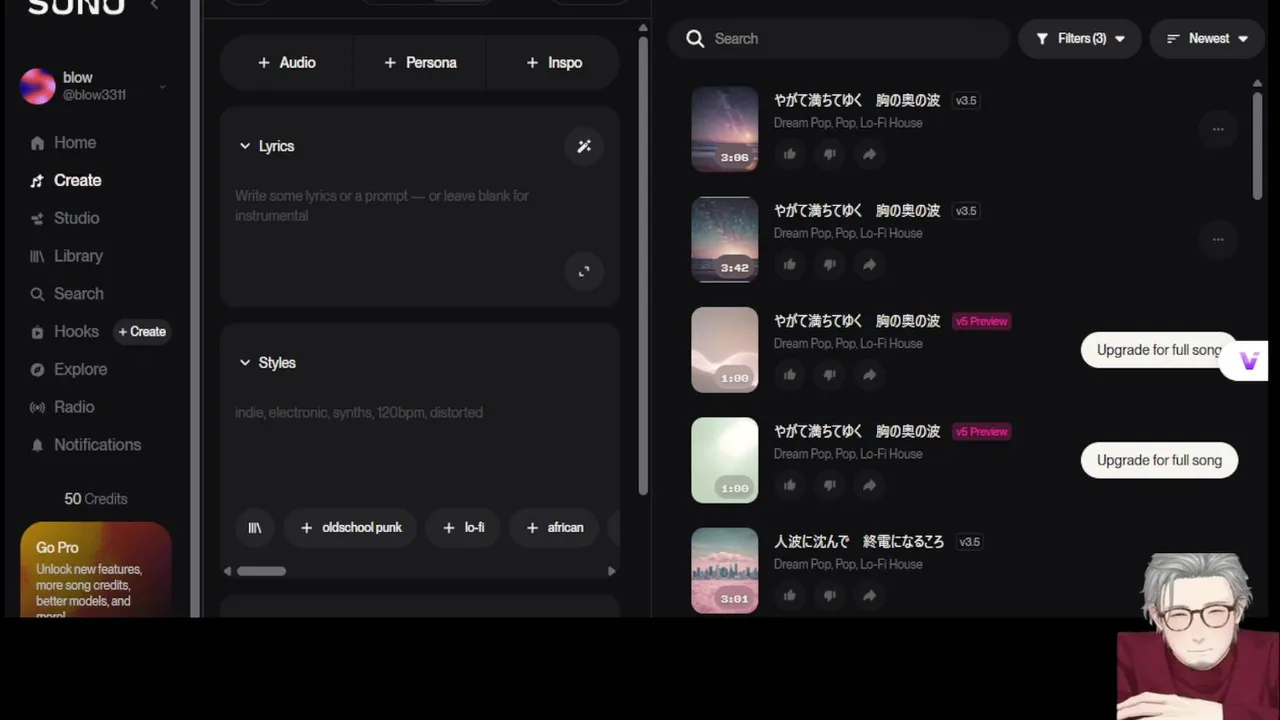Play the first v5 Preview 1:00 thumbnail
1280x720 pixels.
(725, 350)
